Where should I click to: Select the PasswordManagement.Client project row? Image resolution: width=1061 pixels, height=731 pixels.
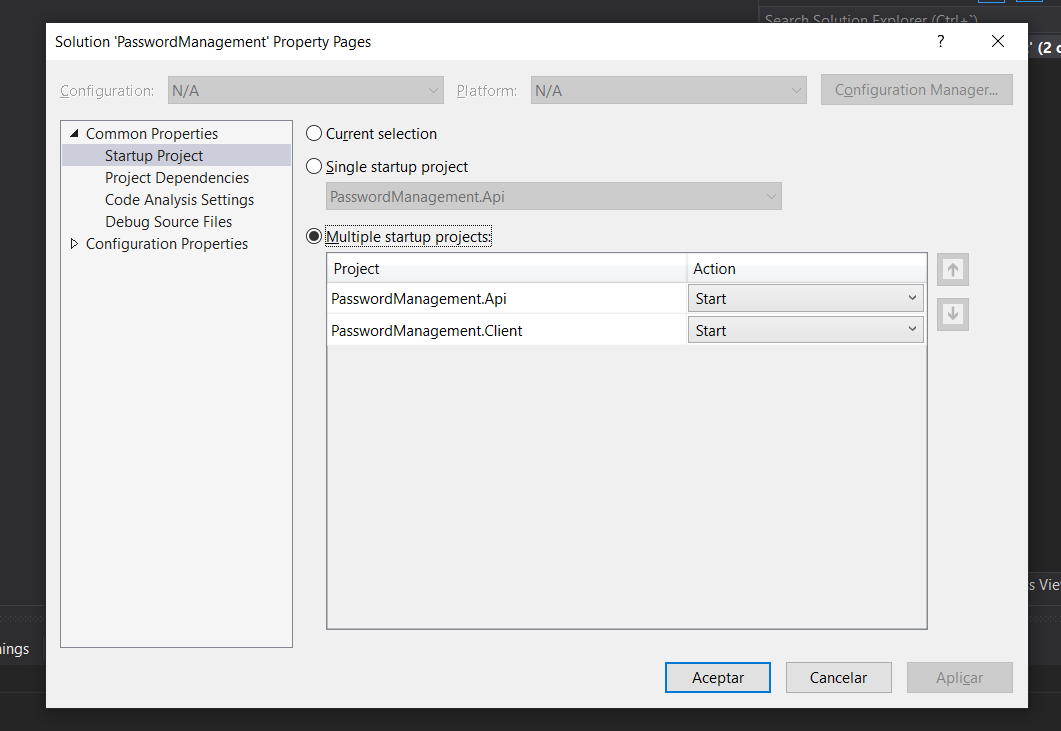[506, 330]
